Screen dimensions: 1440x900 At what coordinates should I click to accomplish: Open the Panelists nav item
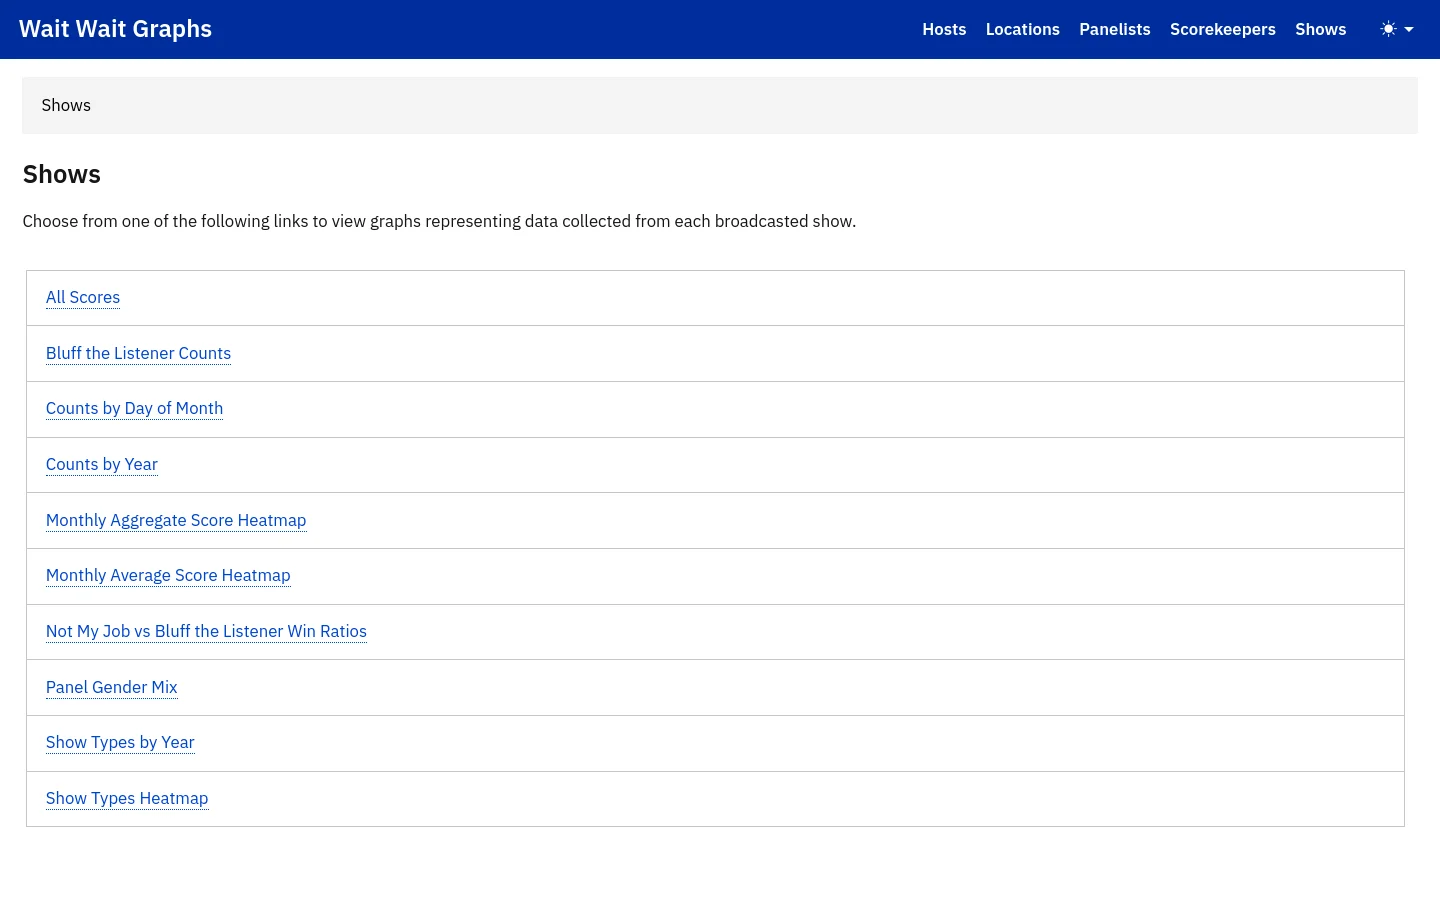point(1114,29)
